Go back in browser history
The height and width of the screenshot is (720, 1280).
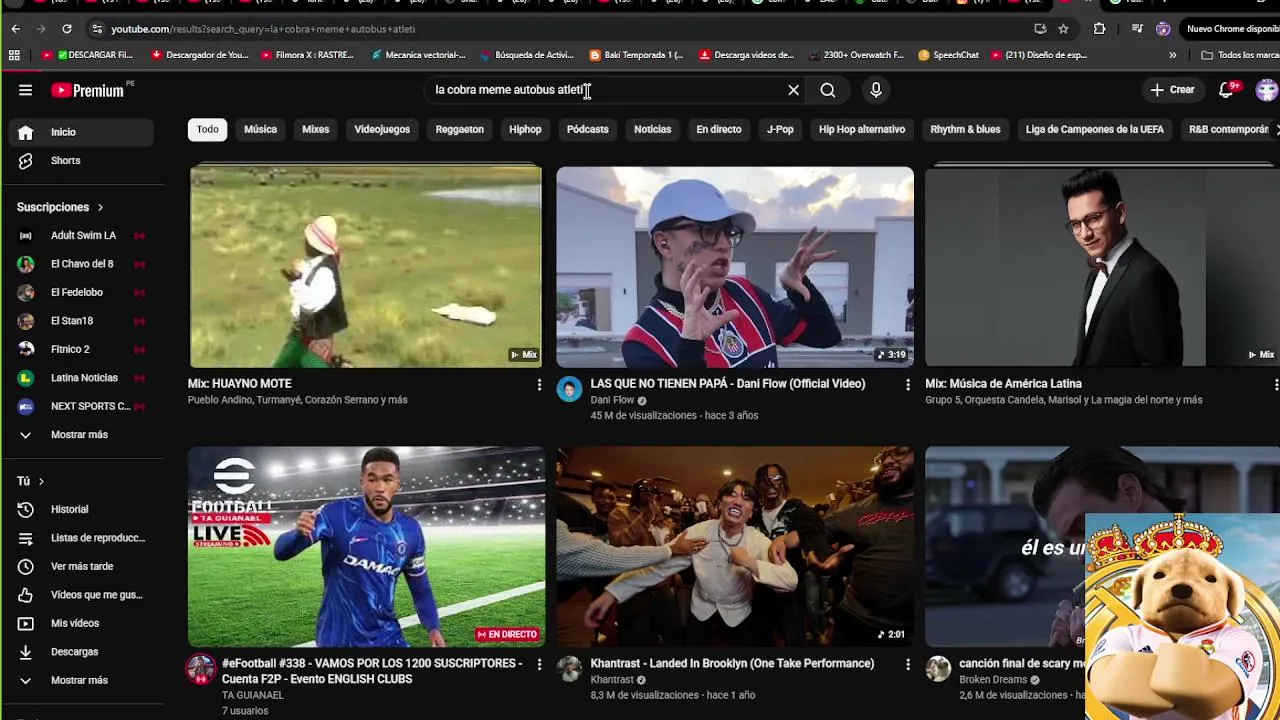[x=15, y=29]
